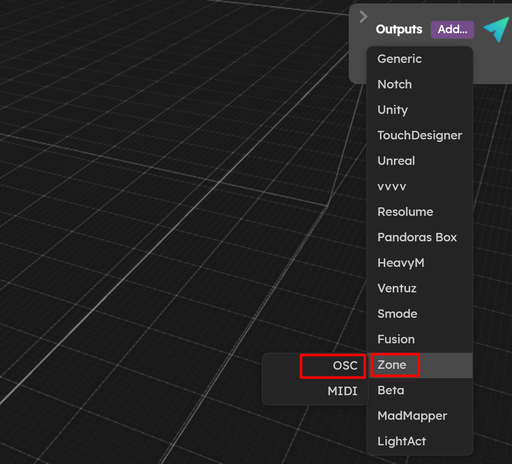Screen dimensions: 512x464
Task: Select the vvvv output entry
Action: (x=420, y=186)
